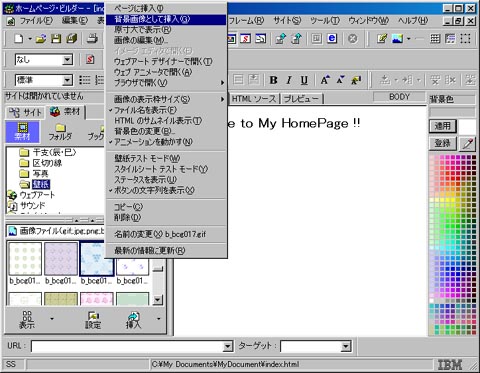This screenshot has width=480, height=373.
Task: Click the decrease font size icon
Action: (x=340, y=80)
